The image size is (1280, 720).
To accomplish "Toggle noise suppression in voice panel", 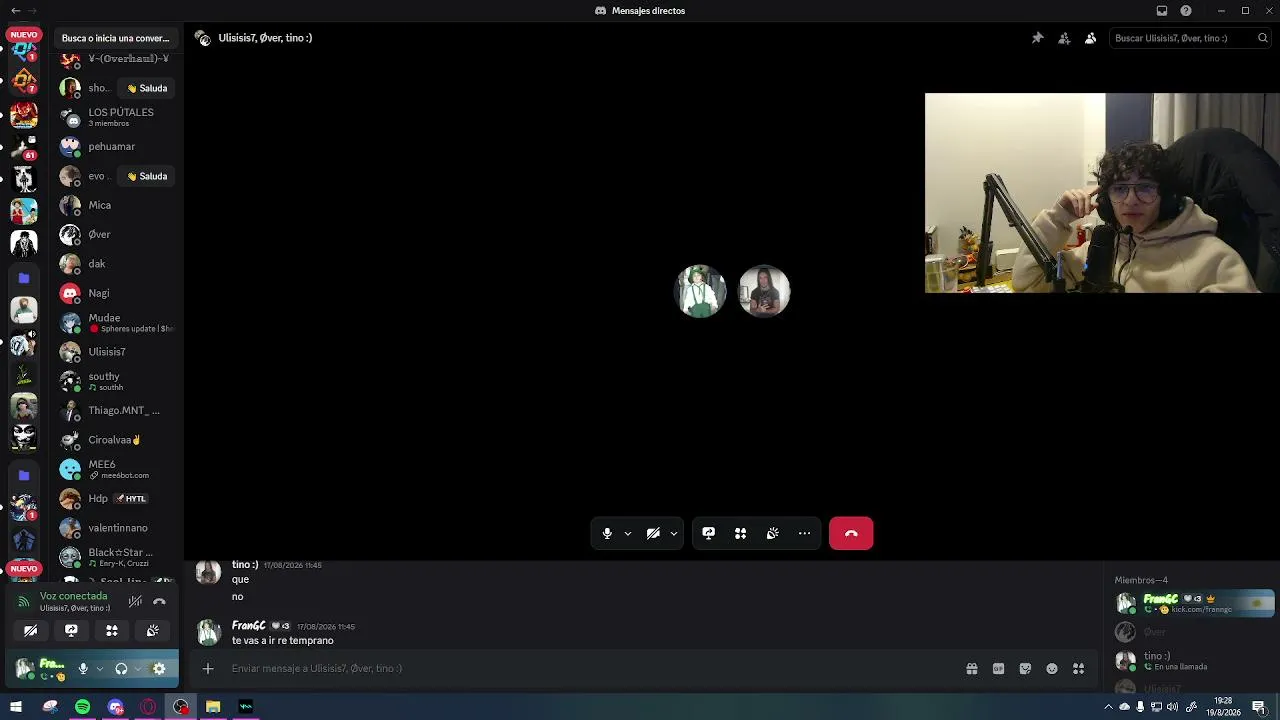I will pyautogui.click(x=135, y=601).
